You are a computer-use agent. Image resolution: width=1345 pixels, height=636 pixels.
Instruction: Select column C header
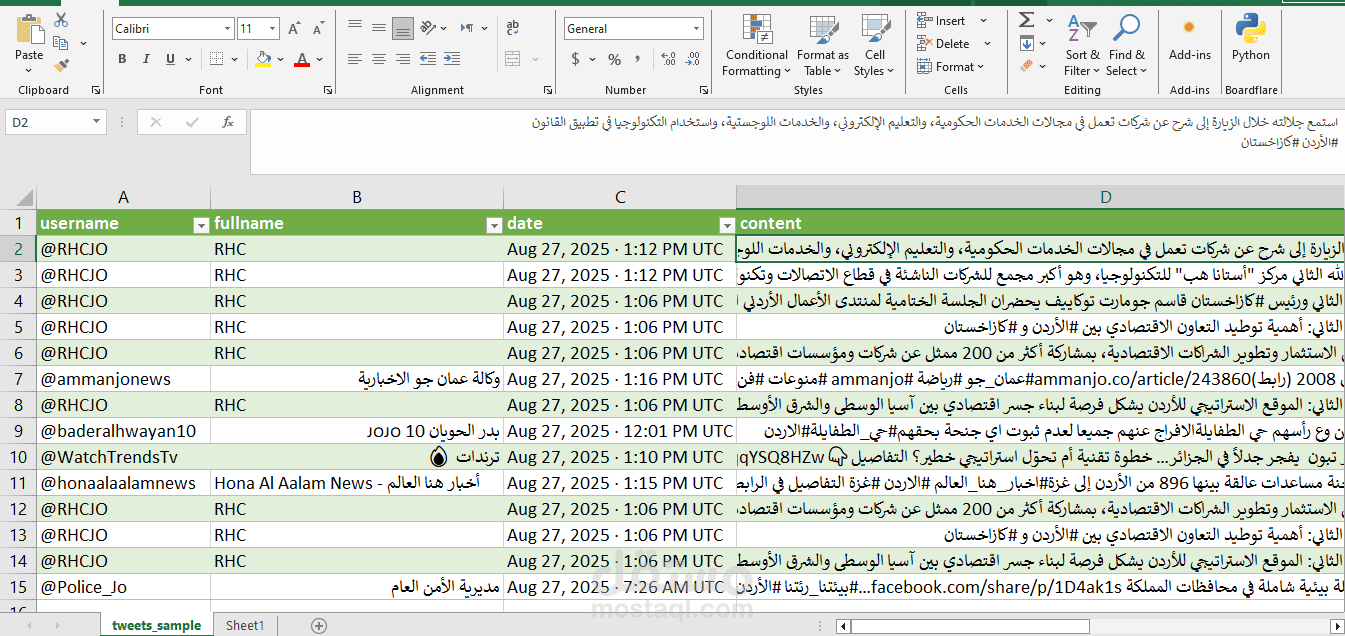620,198
